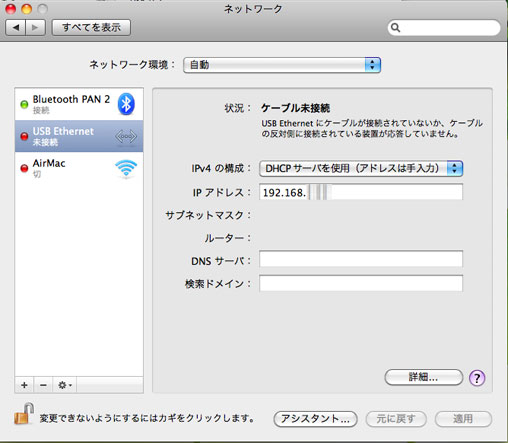Viewport: 508px width, 443px height.
Task: Click the ケーブル未接続 status text
Action: (295, 108)
